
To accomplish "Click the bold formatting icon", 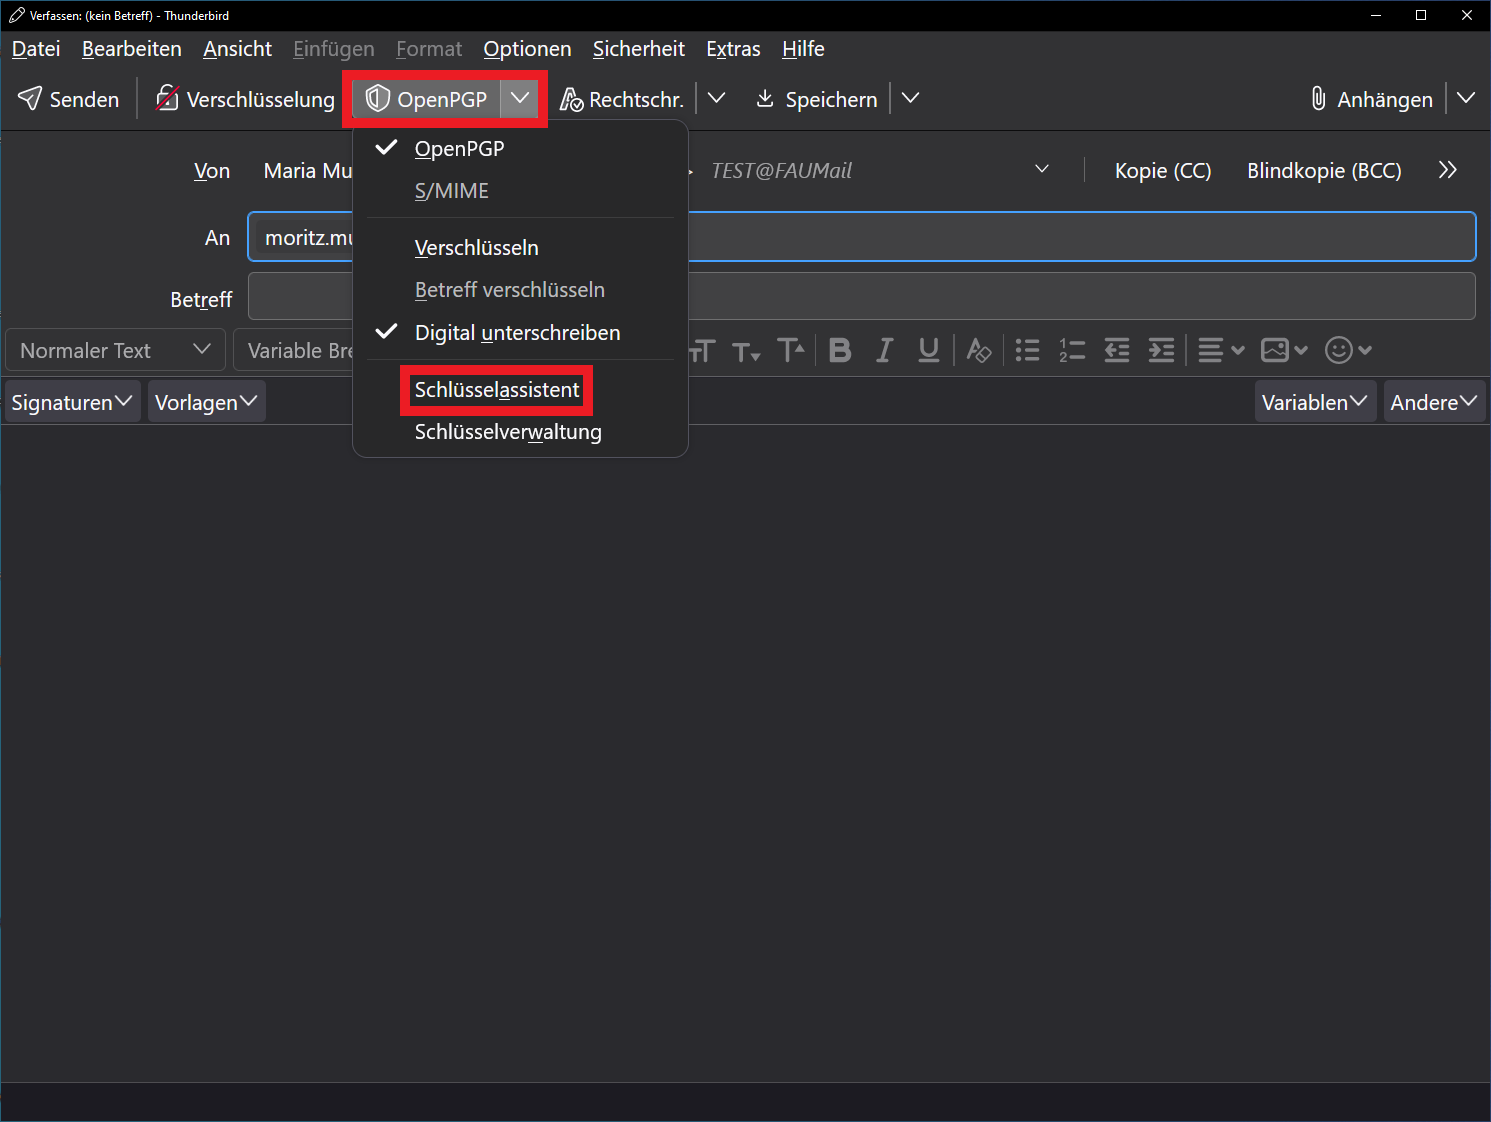I will 840,350.
